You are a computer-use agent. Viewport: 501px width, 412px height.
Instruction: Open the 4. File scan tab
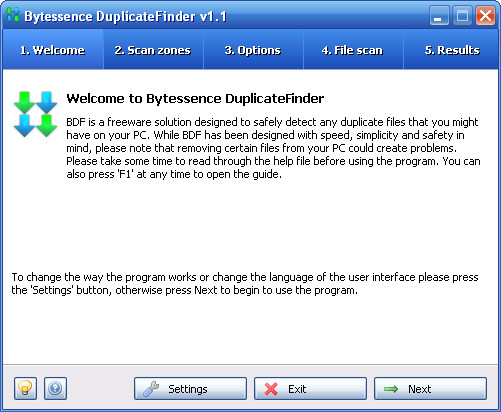pos(353,50)
